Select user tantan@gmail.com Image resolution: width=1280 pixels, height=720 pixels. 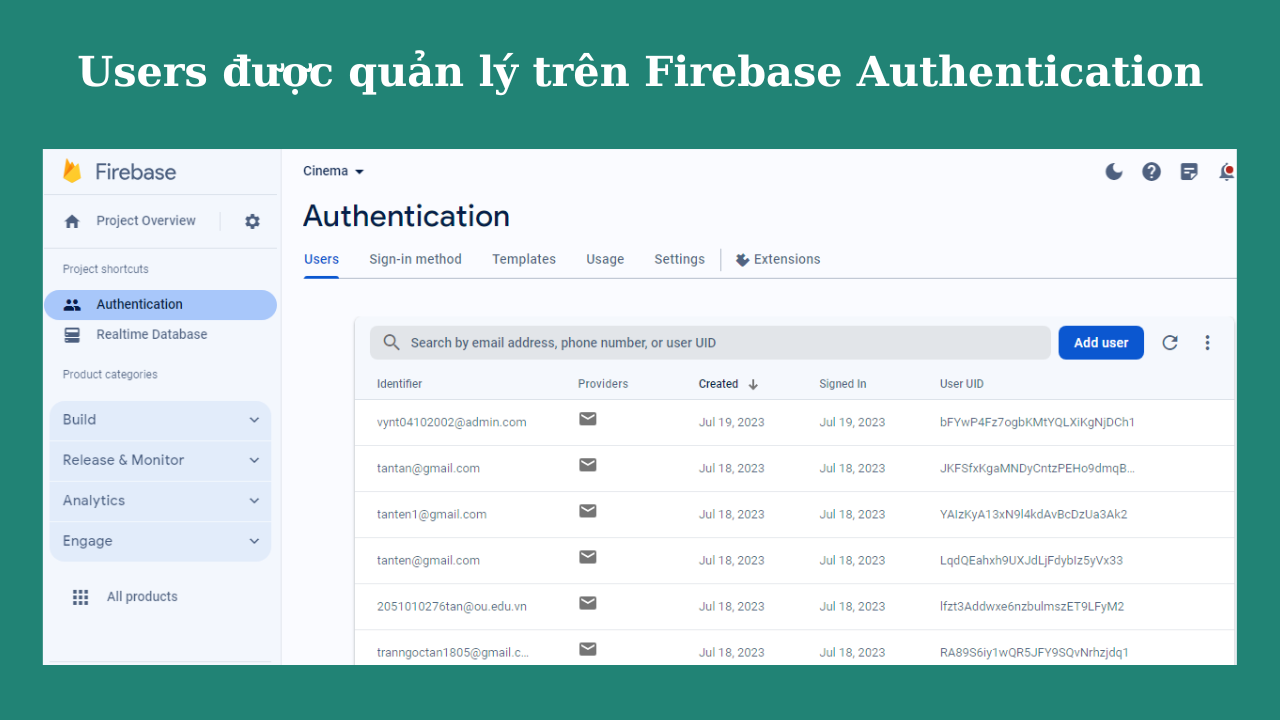coord(428,469)
